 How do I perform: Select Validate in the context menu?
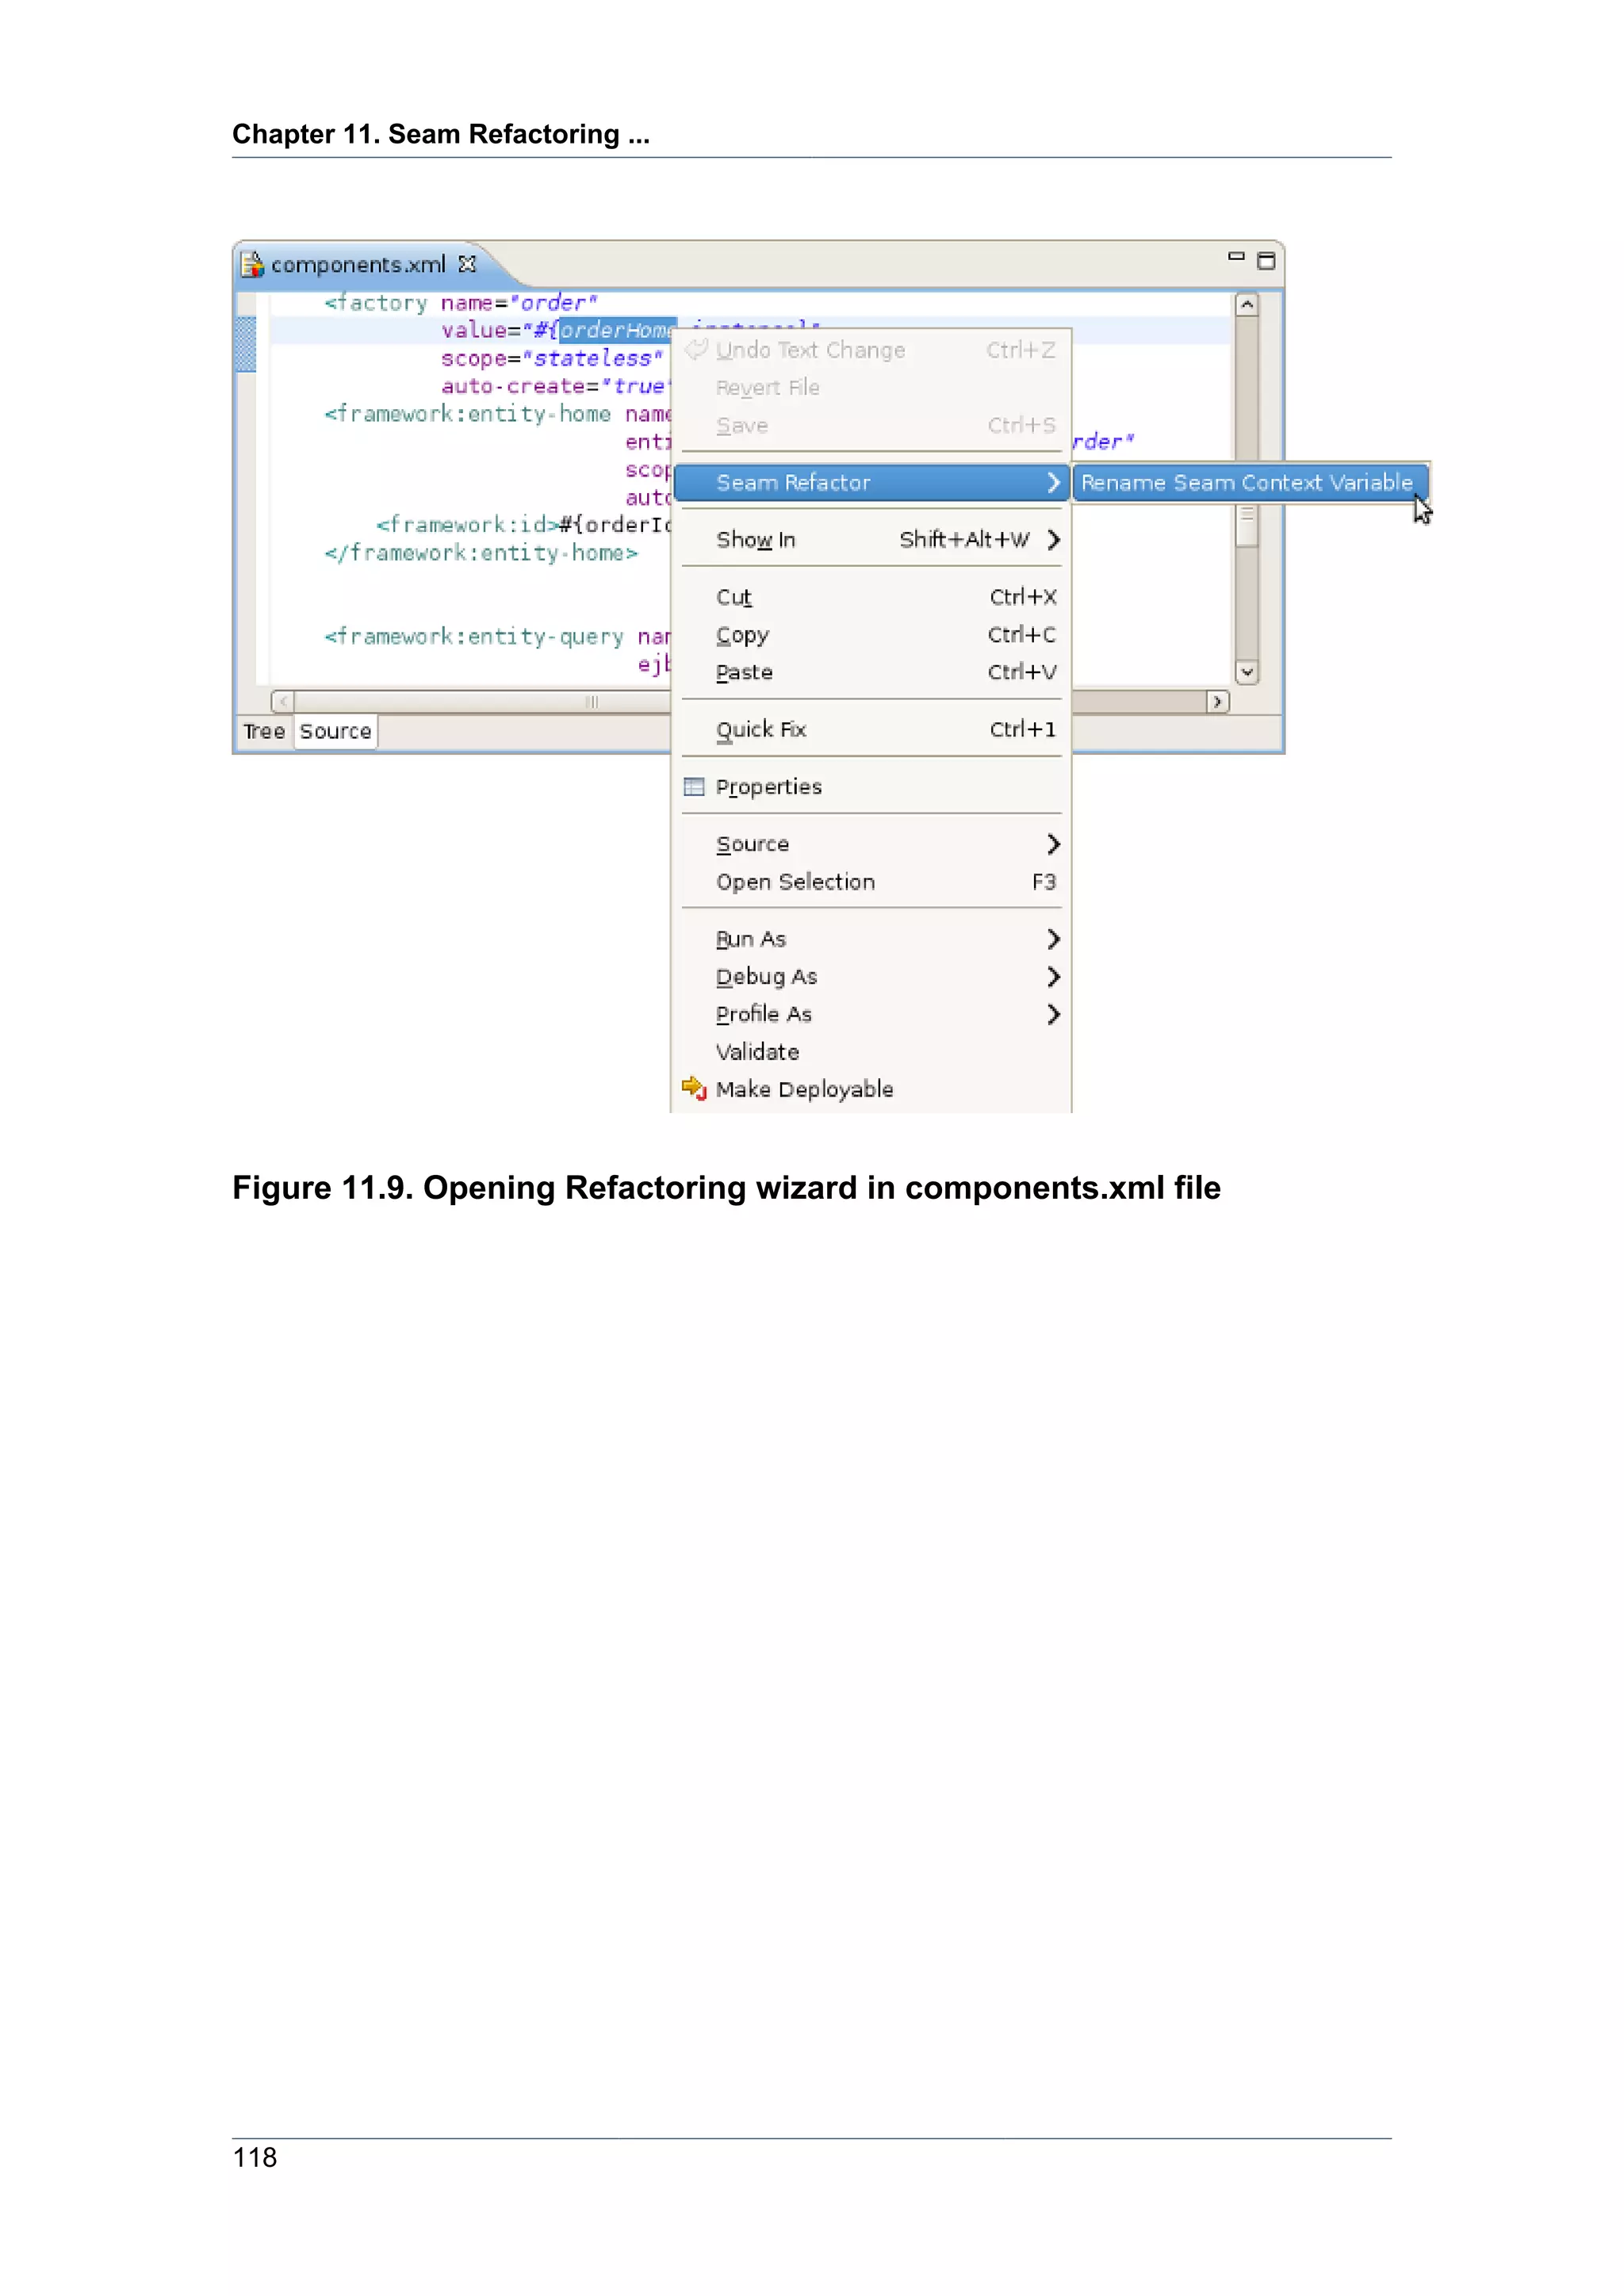pyautogui.click(x=871, y=1052)
